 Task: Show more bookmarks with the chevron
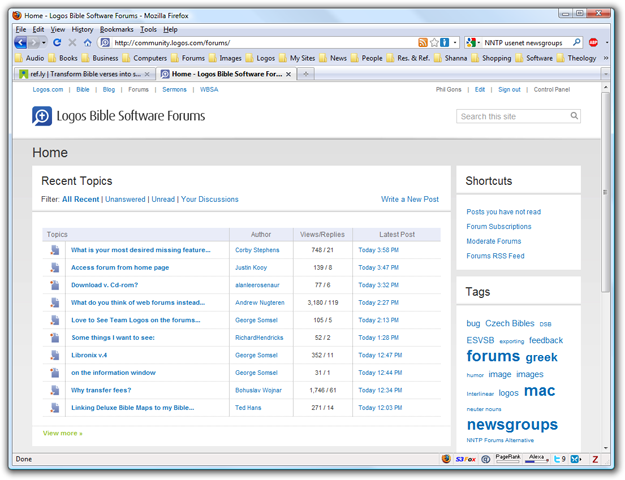click(x=606, y=58)
